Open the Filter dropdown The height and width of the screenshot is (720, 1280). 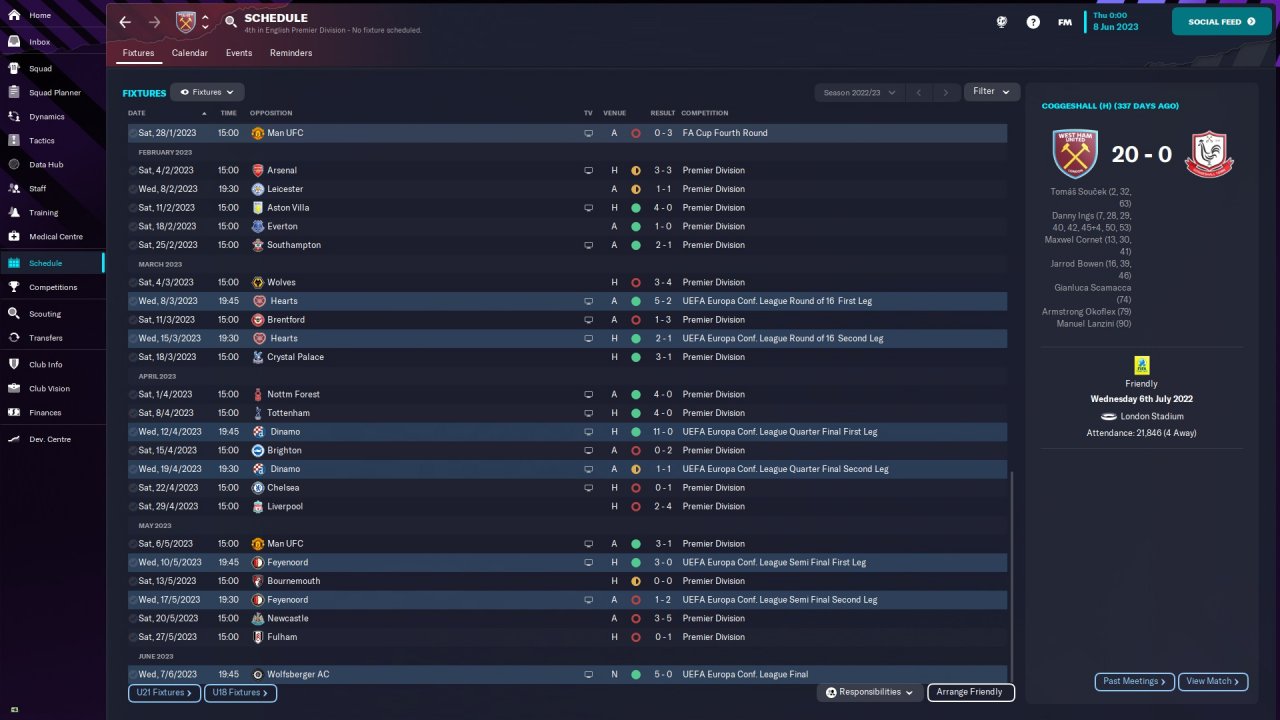(x=992, y=92)
